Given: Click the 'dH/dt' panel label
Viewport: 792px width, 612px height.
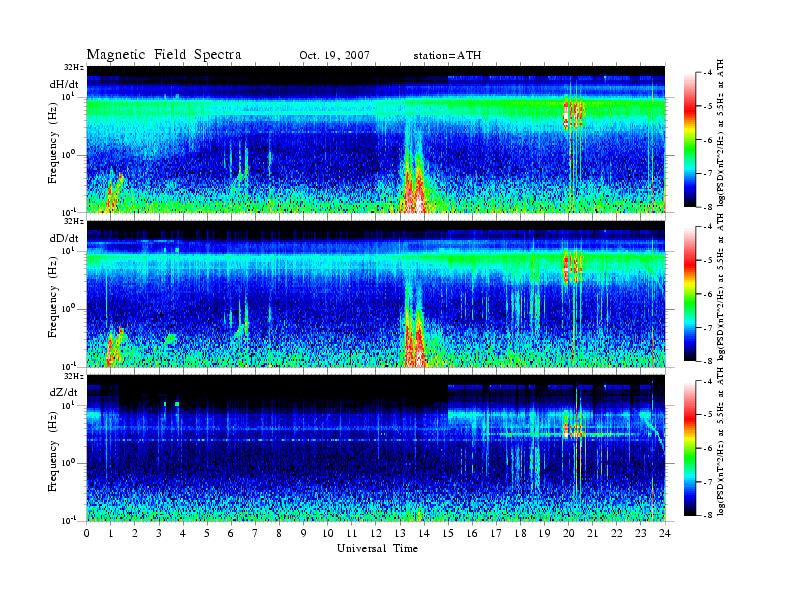Looking at the screenshot, I should pyautogui.click(x=64, y=84).
